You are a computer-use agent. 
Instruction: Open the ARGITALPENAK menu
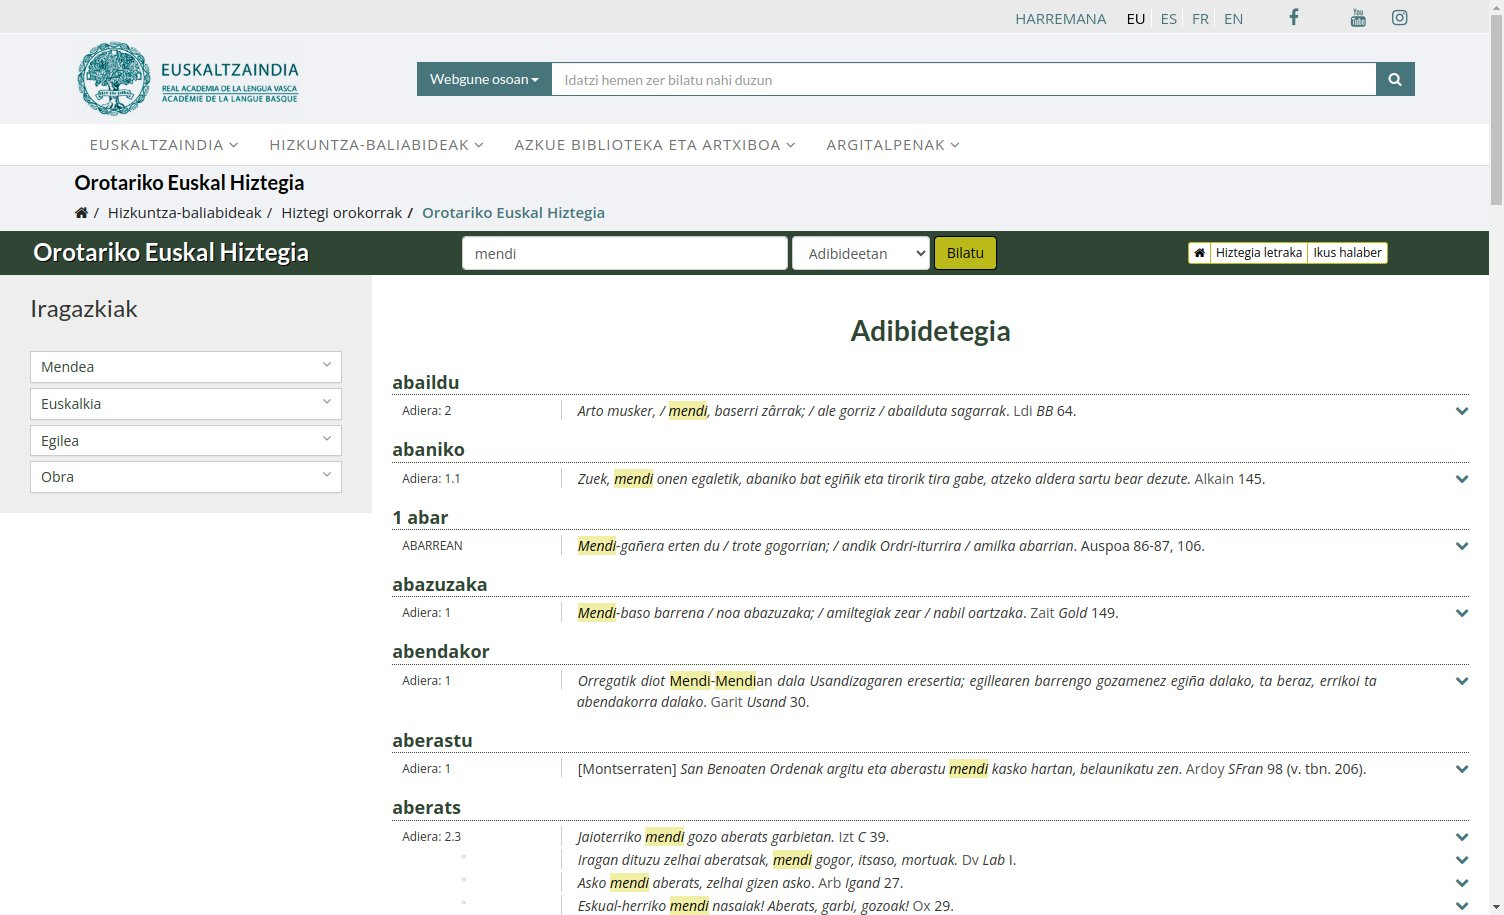pos(893,145)
